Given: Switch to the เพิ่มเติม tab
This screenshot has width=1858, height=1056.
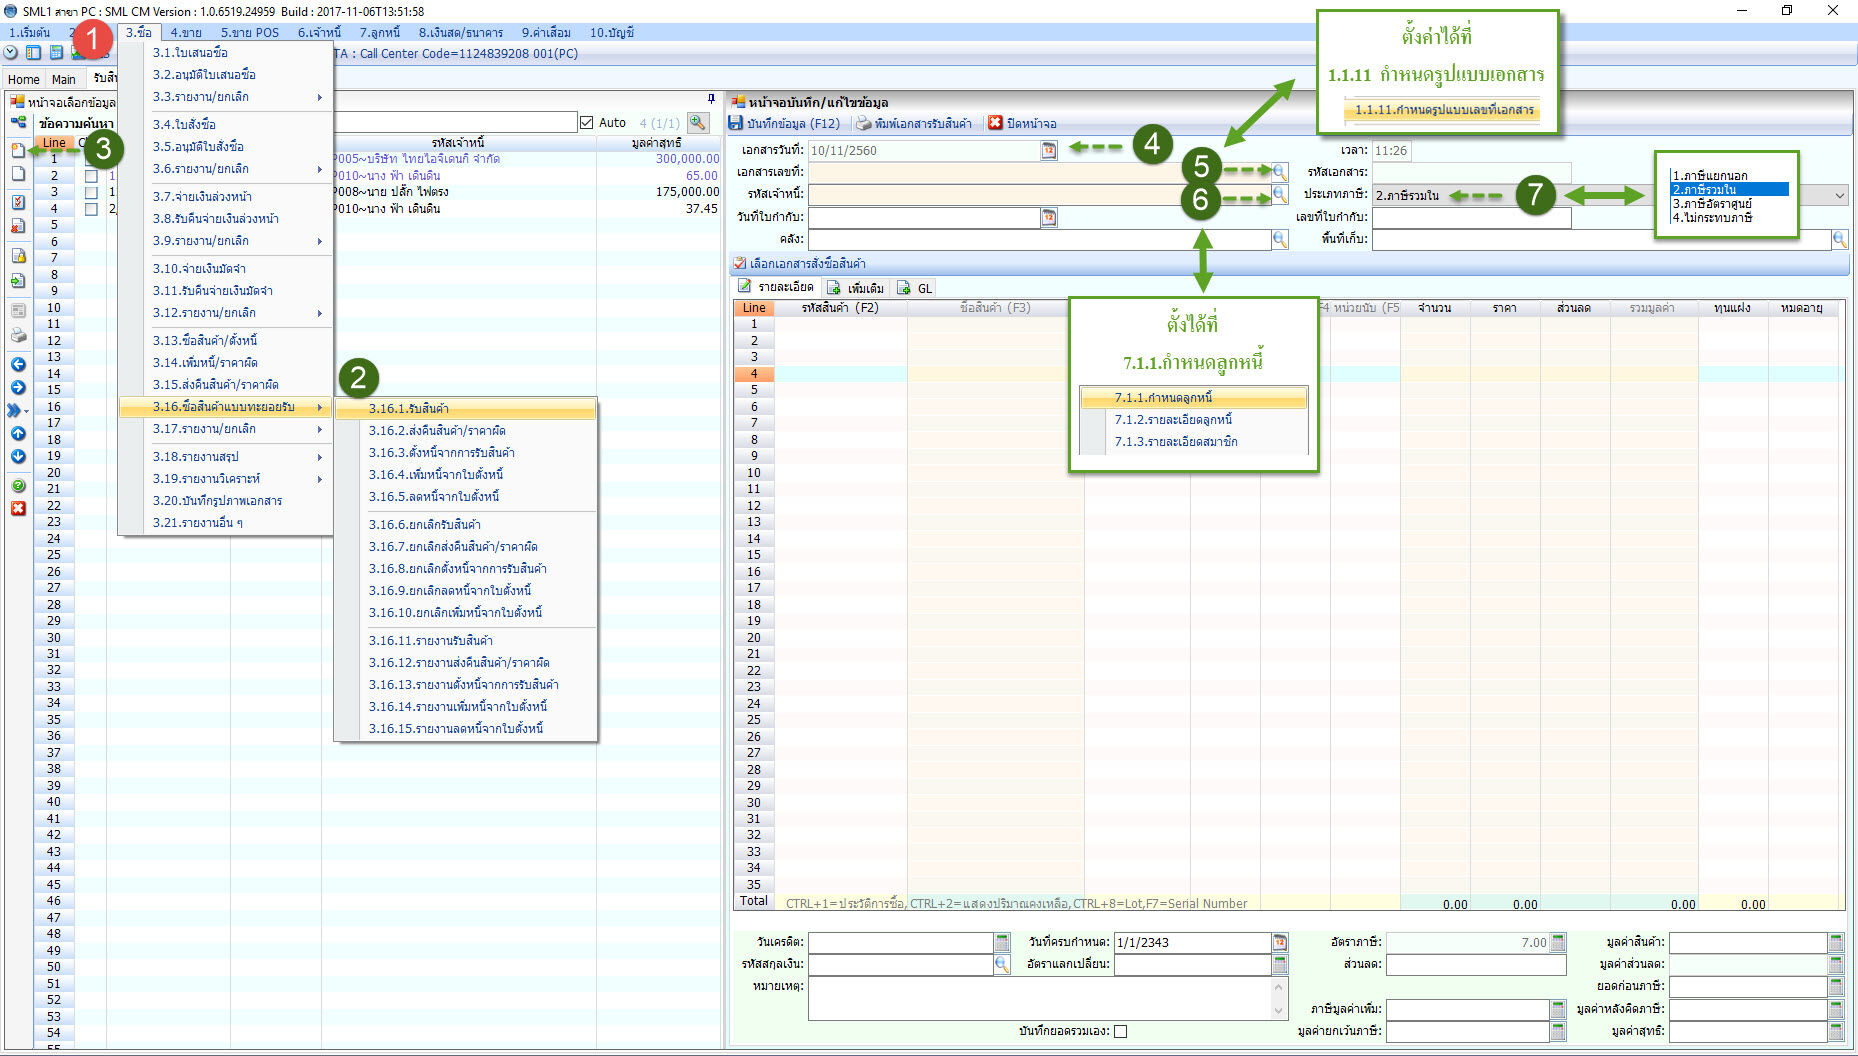Looking at the screenshot, I should [856, 288].
